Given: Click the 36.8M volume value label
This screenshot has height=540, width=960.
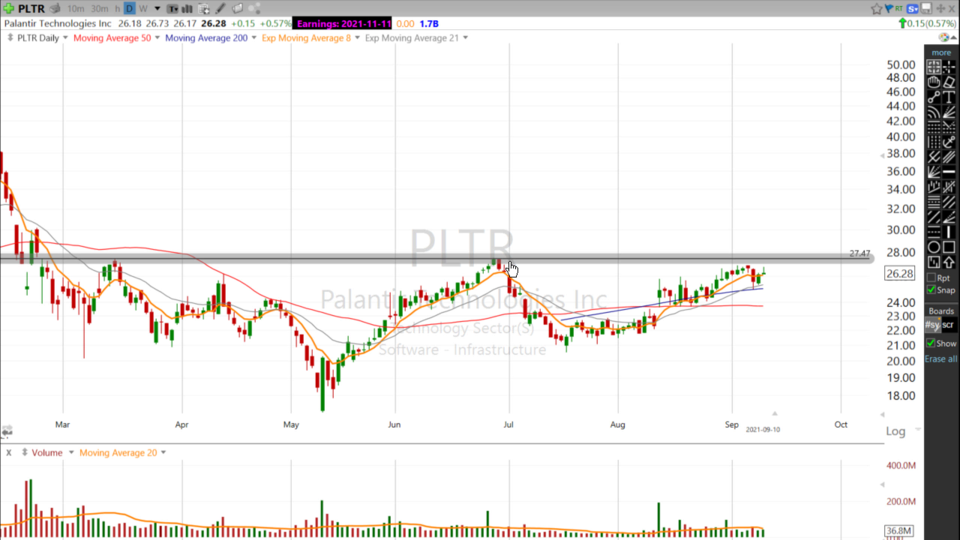Looking at the screenshot, I should click(x=899, y=531).
